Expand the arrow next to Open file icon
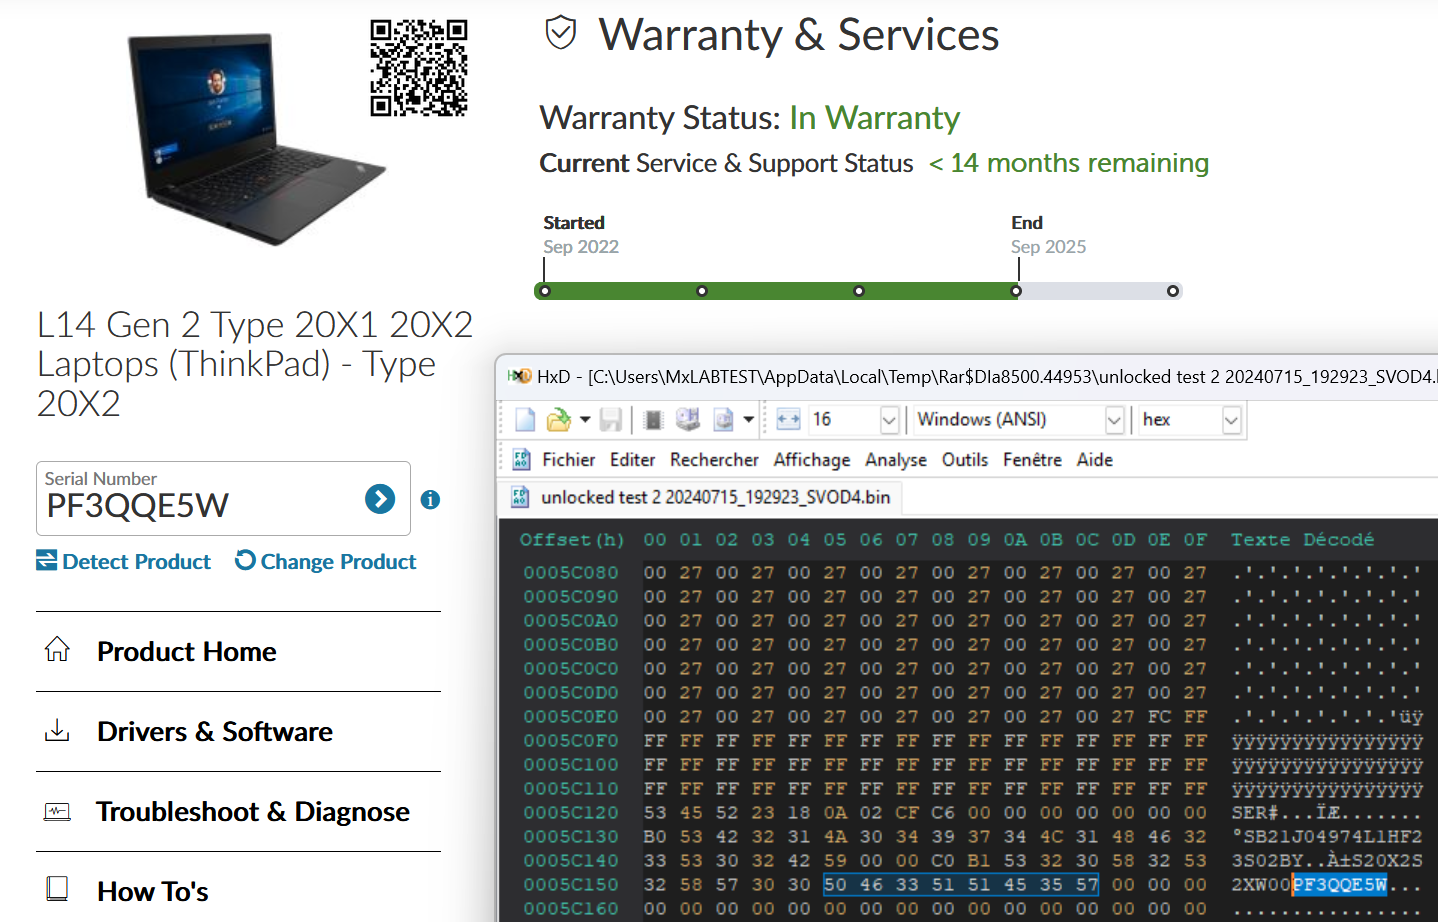 coord(585,420)
